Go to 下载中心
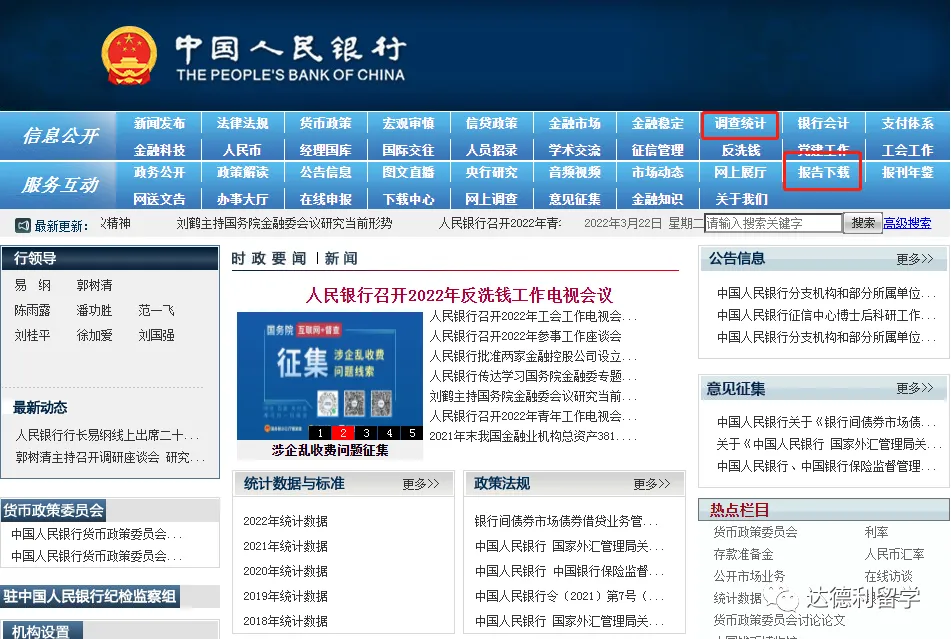Viewport: 951px width, 639px height. 408,199
